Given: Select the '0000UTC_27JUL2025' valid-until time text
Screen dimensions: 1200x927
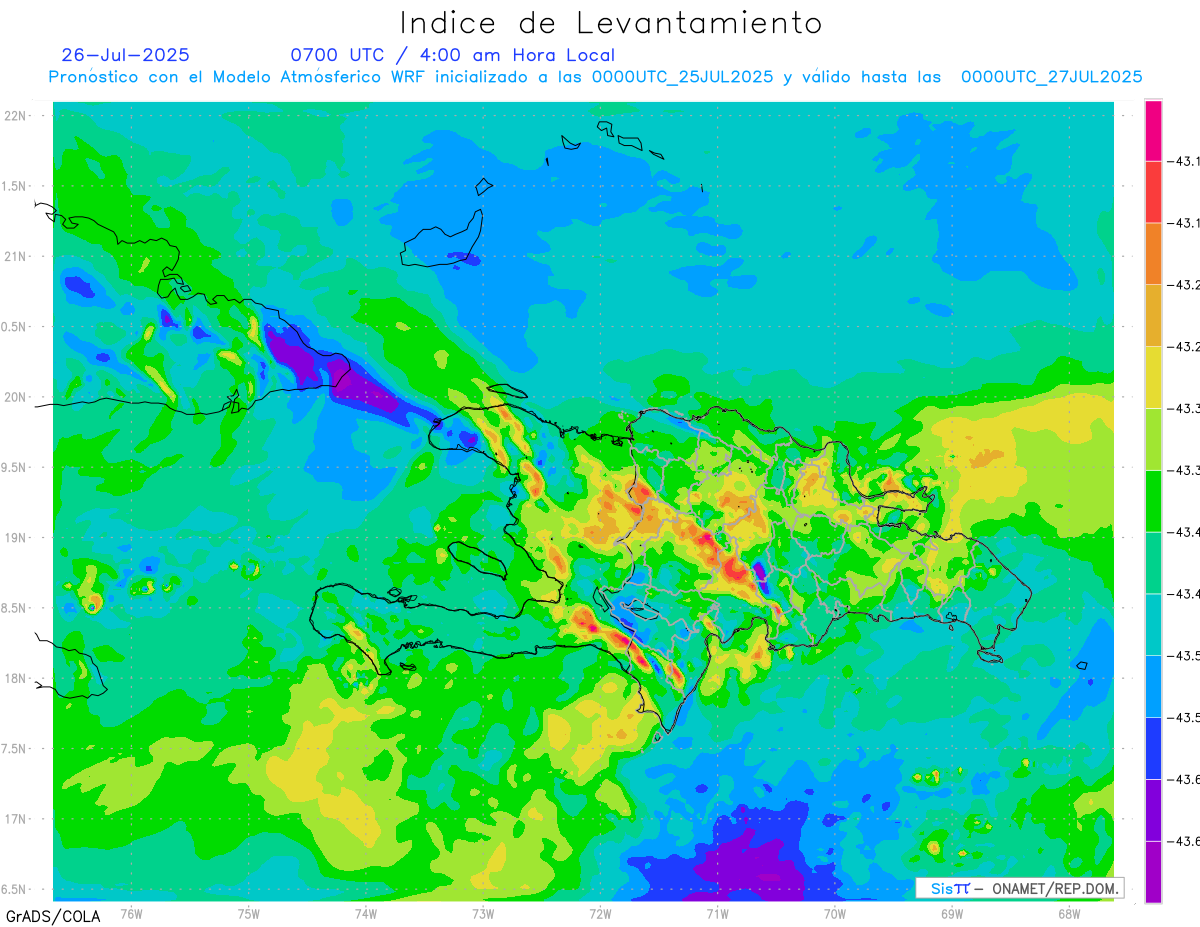Looking at the screenshot, I should (1051, 77).
